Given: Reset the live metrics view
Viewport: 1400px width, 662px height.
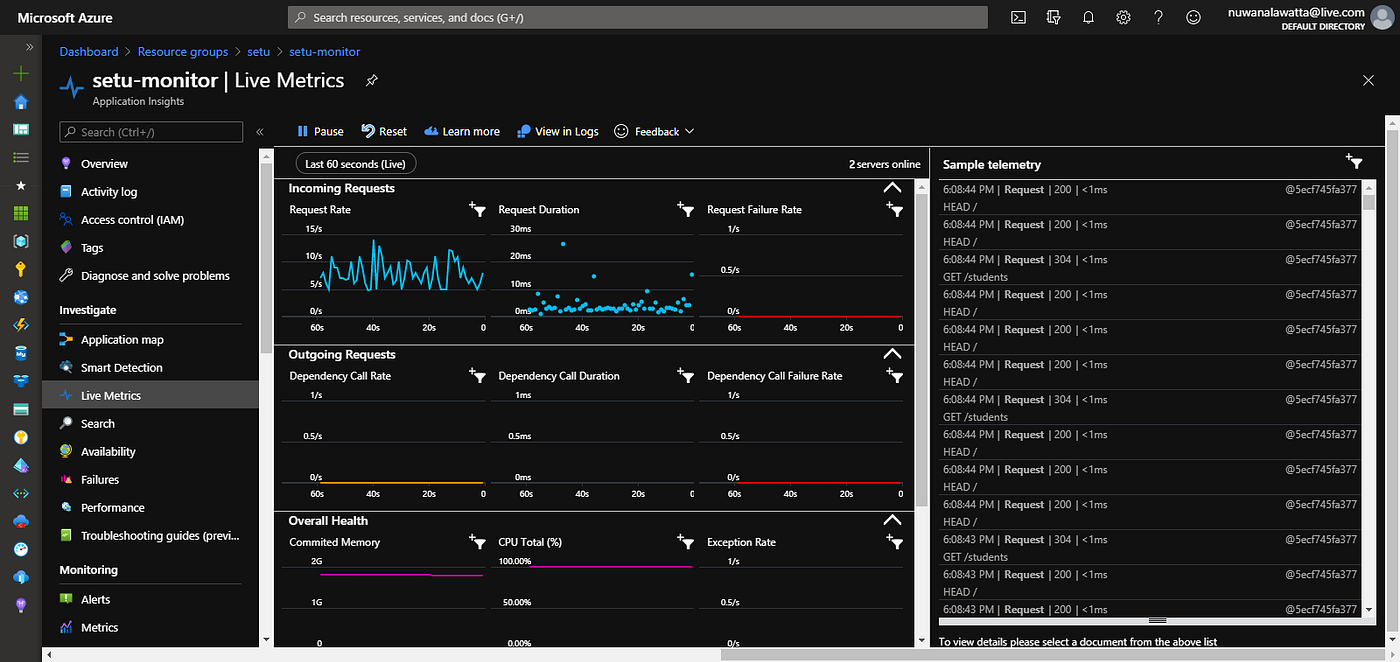Looking at the screenshot, I should (384, 131).
